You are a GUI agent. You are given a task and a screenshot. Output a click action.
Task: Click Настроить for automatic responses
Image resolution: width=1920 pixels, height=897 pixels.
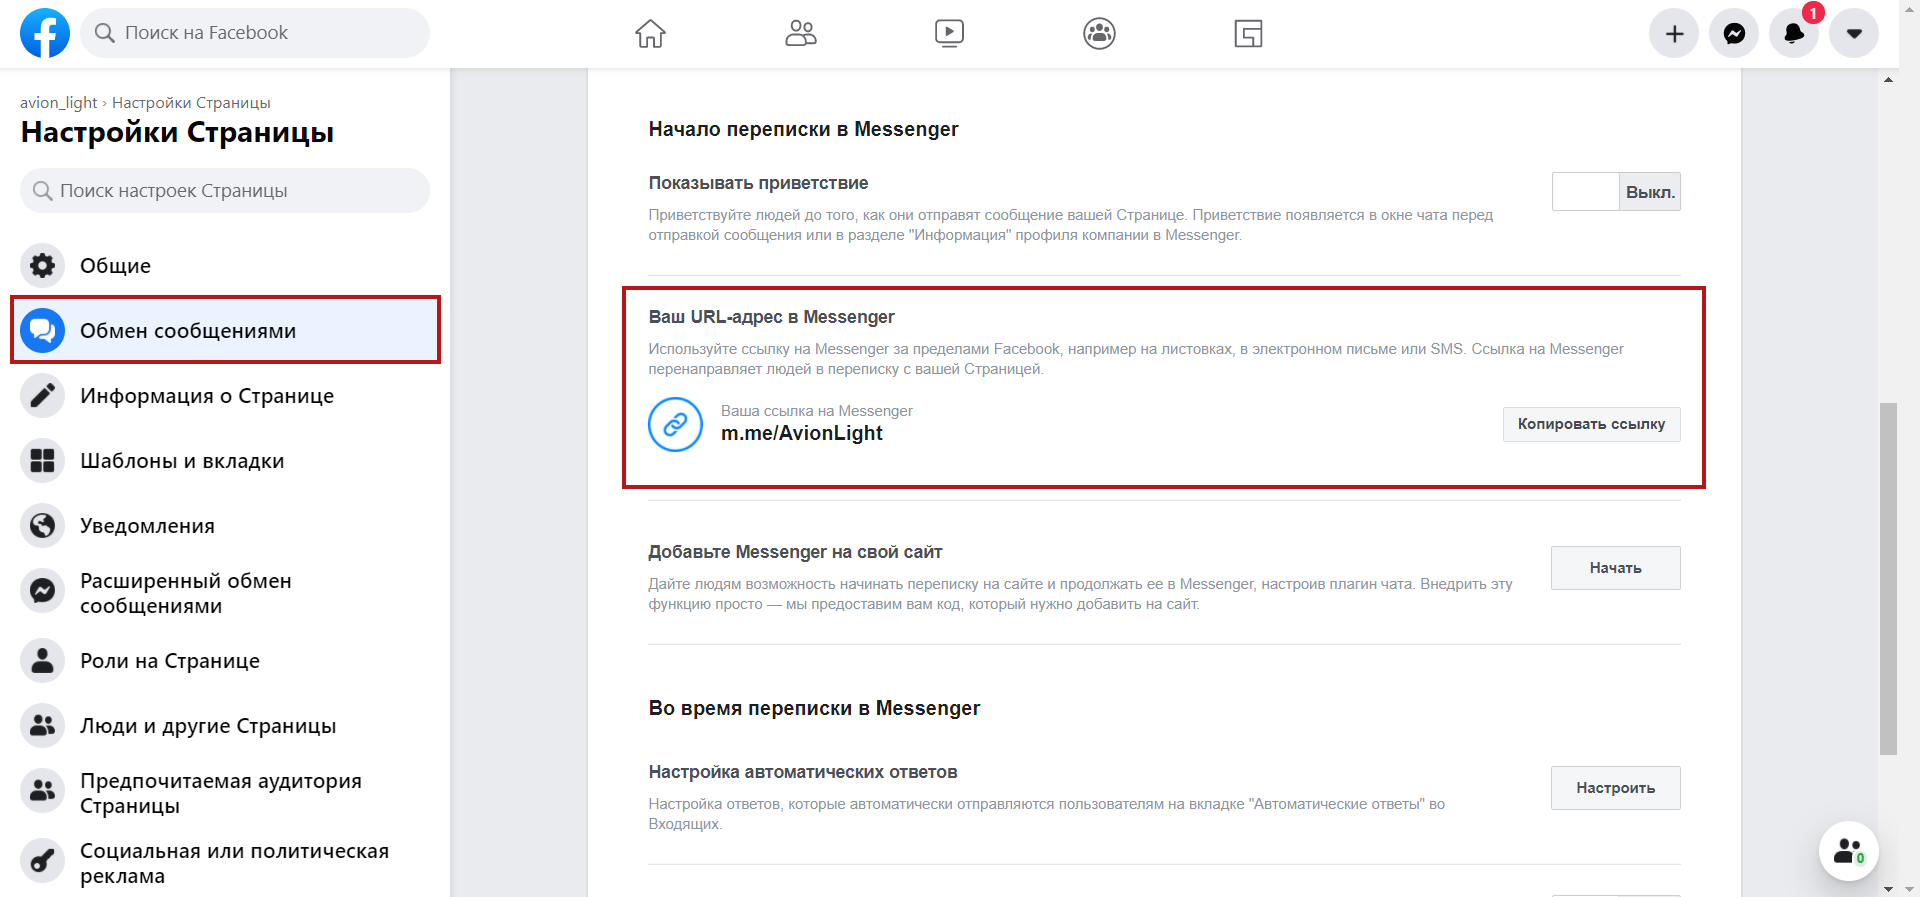point(1615,788)
